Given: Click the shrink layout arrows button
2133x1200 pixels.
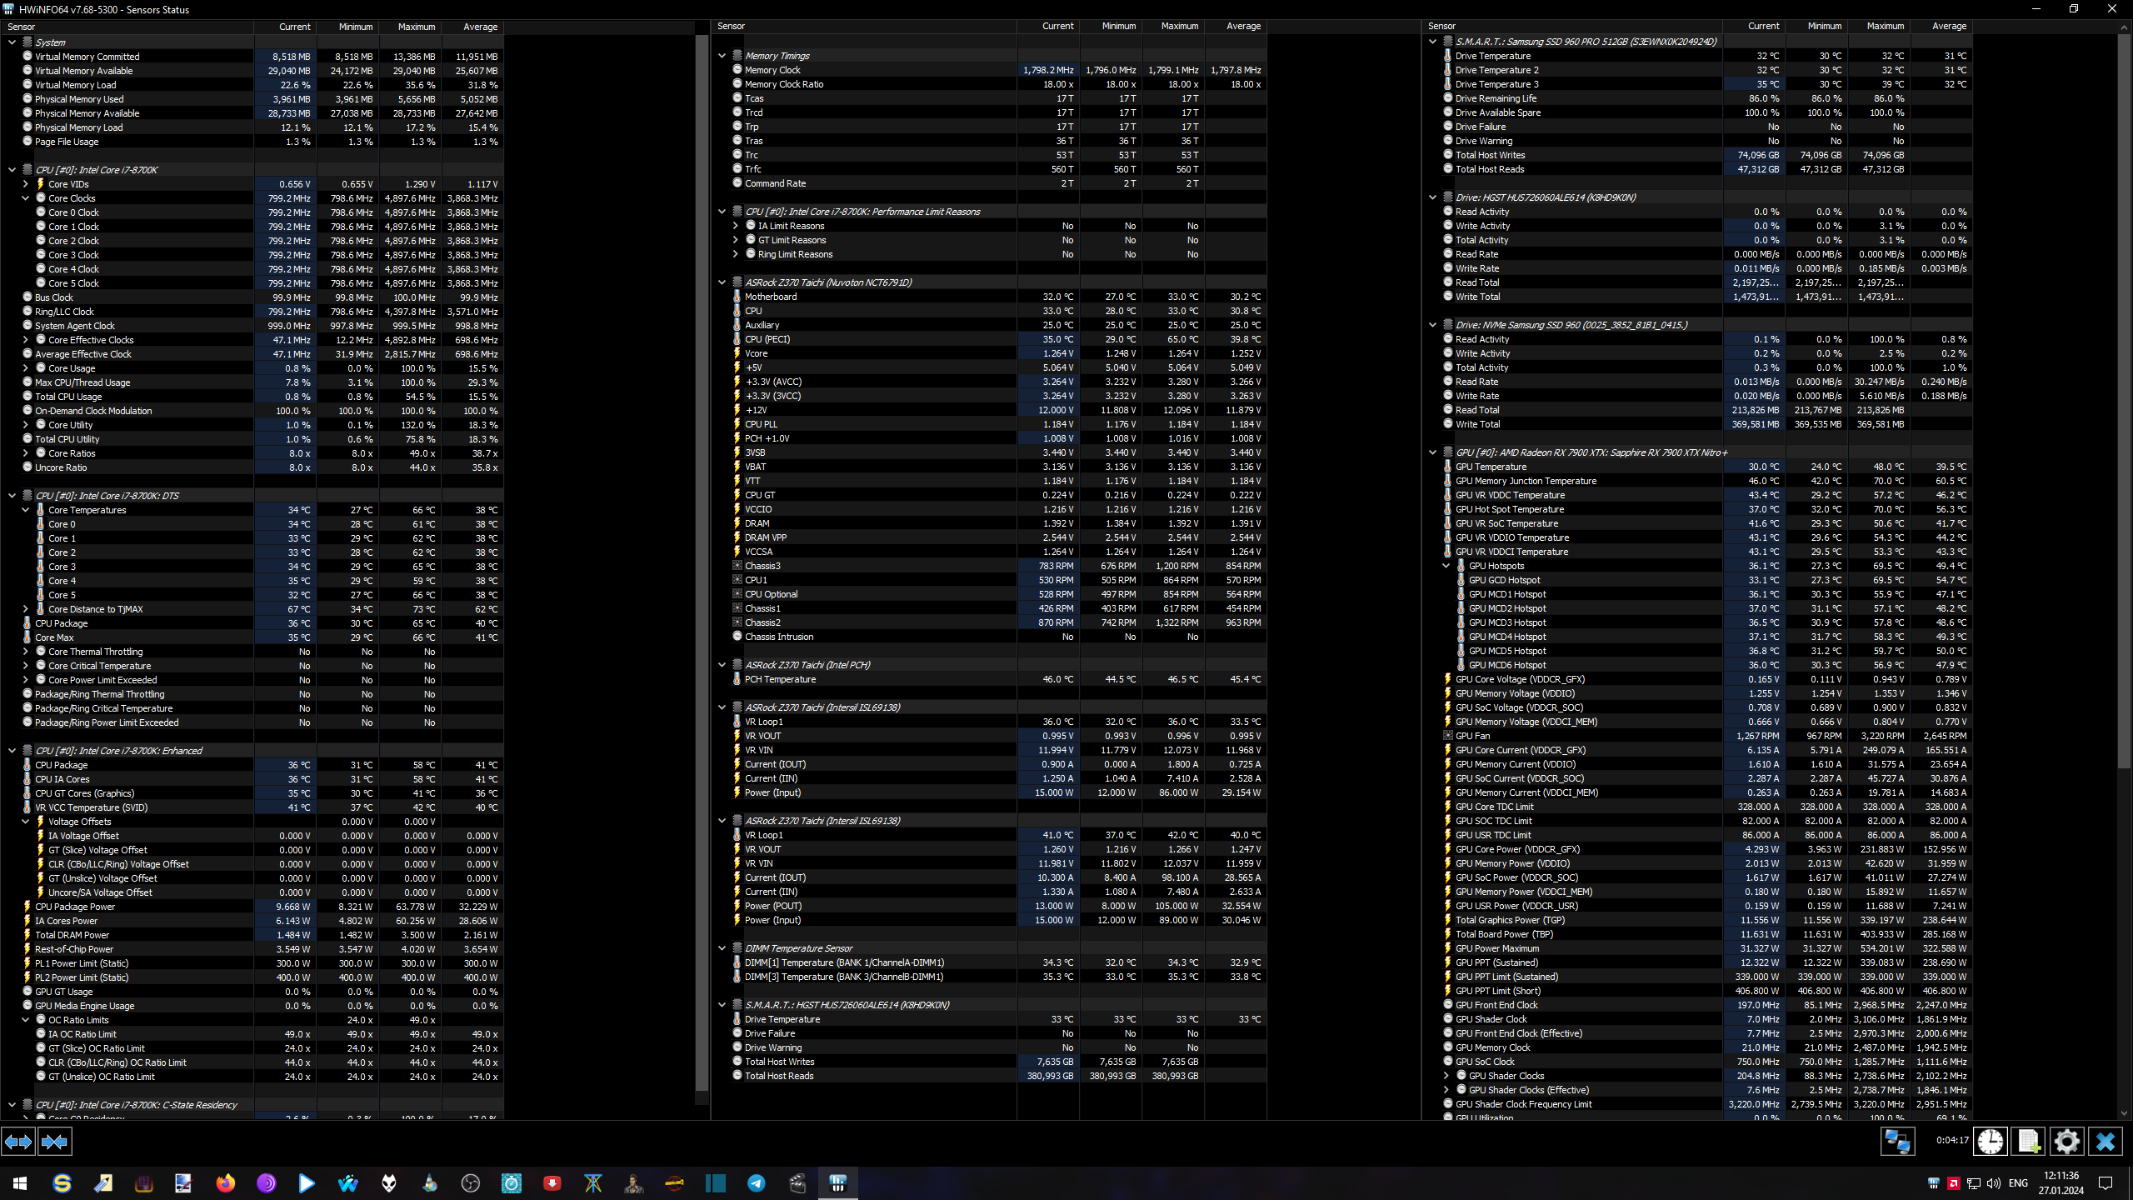Looking at the screenshot, I should point(55,1141).
